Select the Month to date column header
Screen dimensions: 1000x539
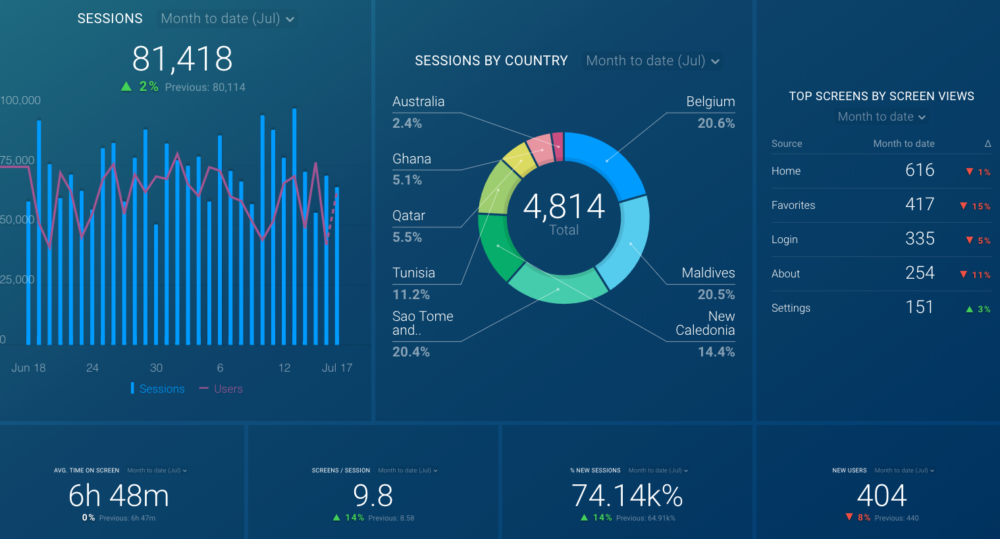(903, 144)
